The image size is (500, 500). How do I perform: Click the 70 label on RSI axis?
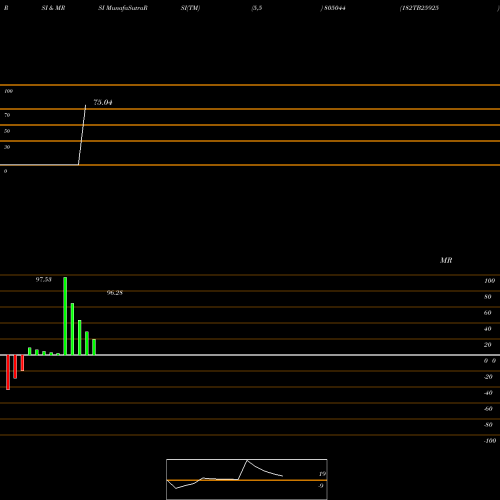(7, 115)
